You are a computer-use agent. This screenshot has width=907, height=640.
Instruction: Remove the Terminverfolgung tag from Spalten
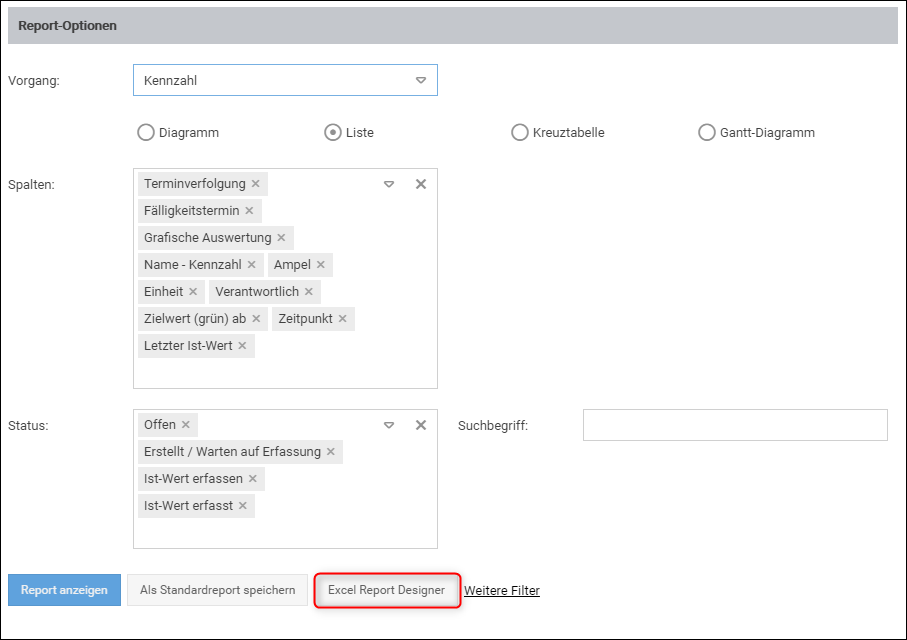(256, 184)
